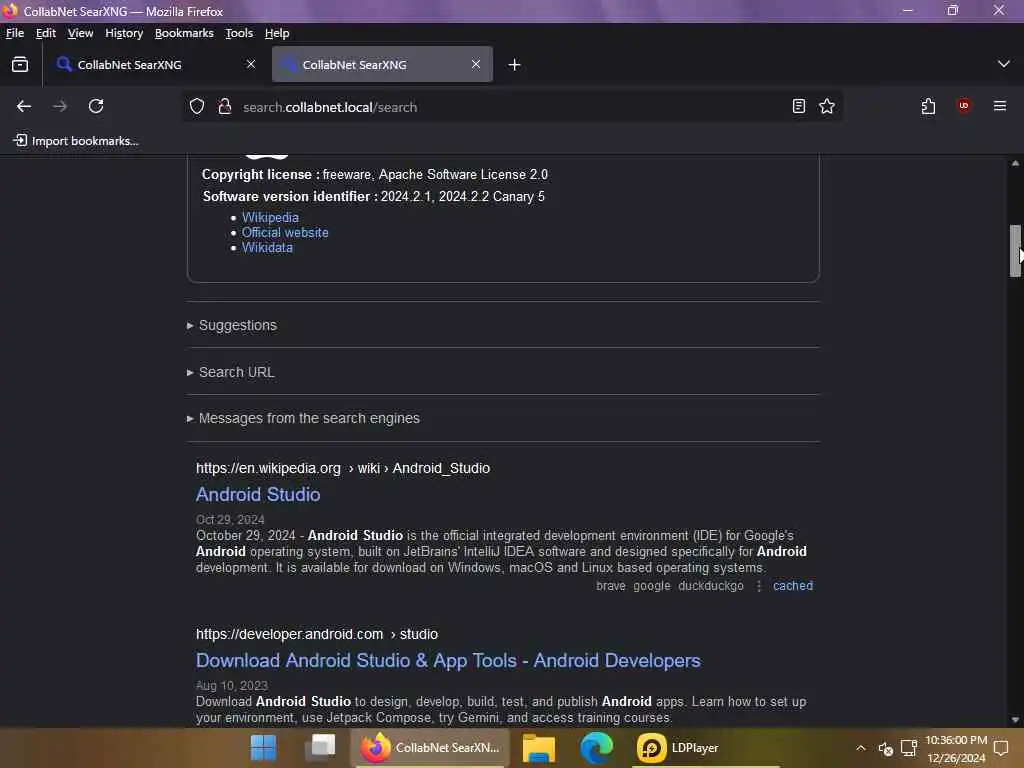1024x768 pixels.
Task: Reload the current page
Action: (x=96, y=106)
